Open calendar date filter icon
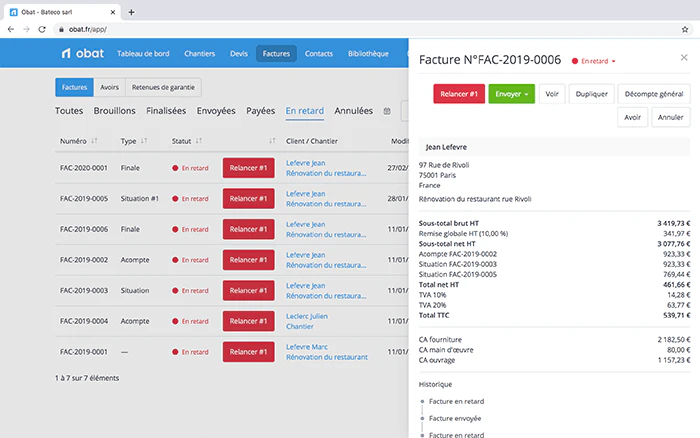 click(387, 111)
